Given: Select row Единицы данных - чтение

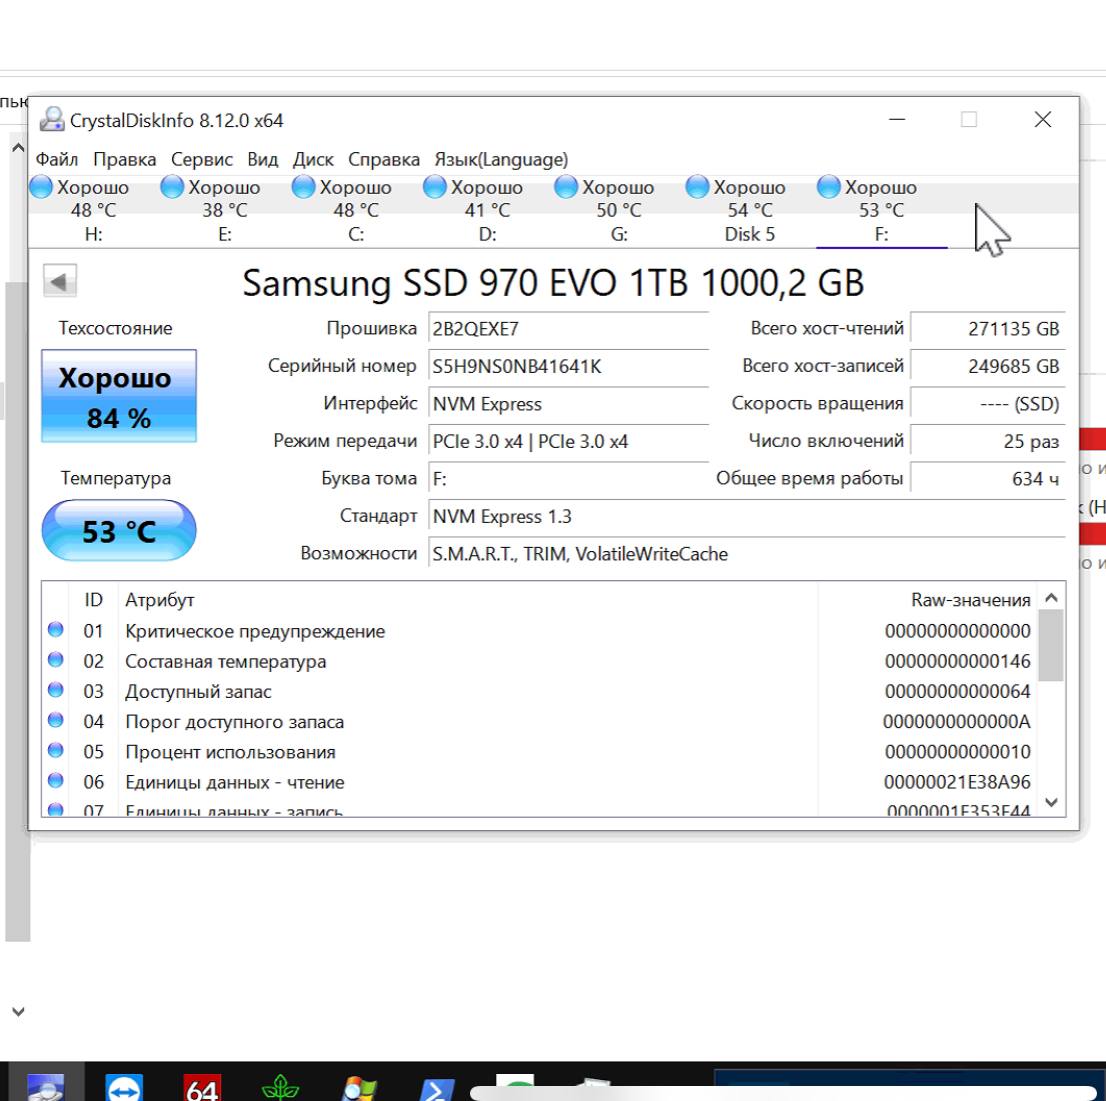Looking at the screenshot, I should coord(540,782).
